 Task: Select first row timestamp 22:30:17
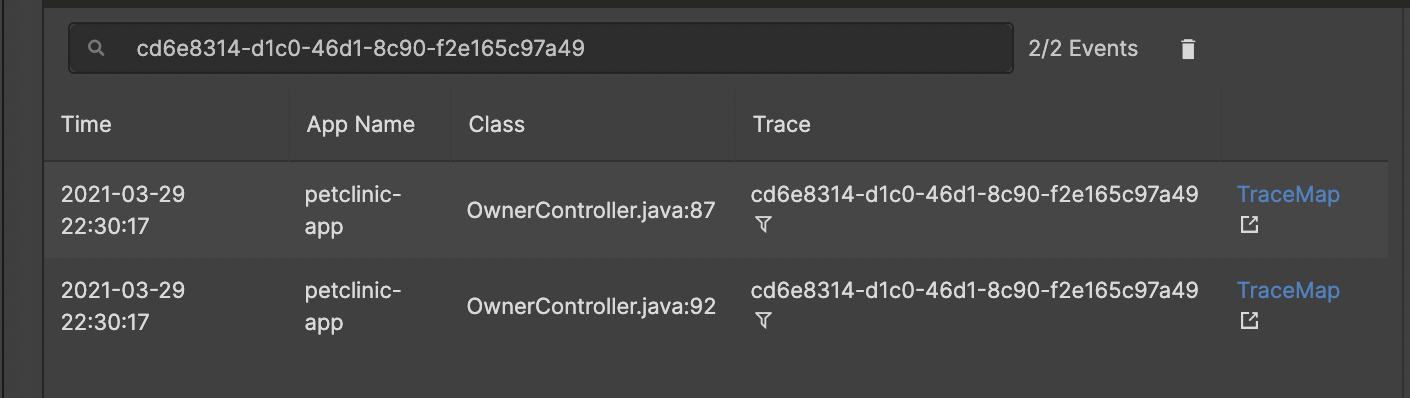pos(105,227)
